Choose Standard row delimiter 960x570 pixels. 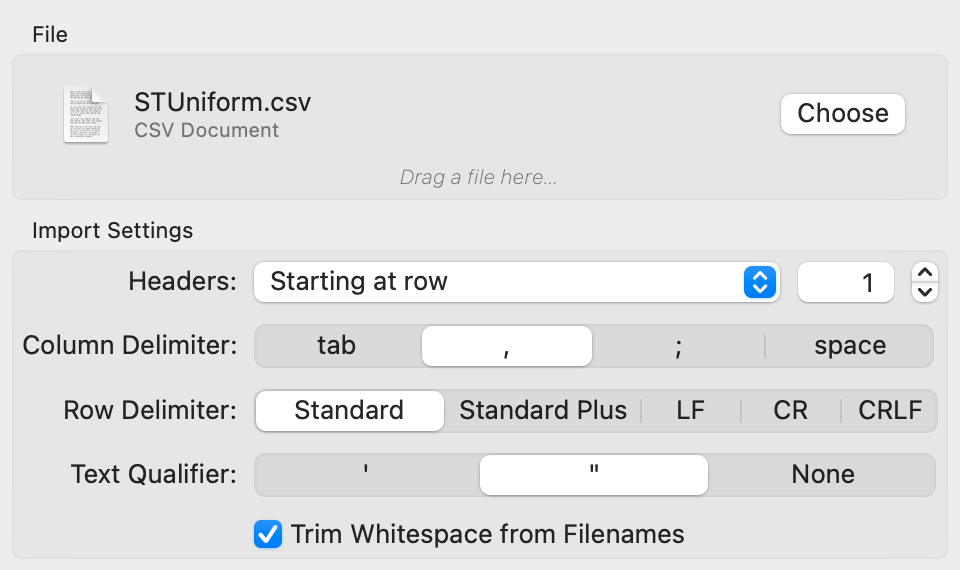(x=349, y=410)
